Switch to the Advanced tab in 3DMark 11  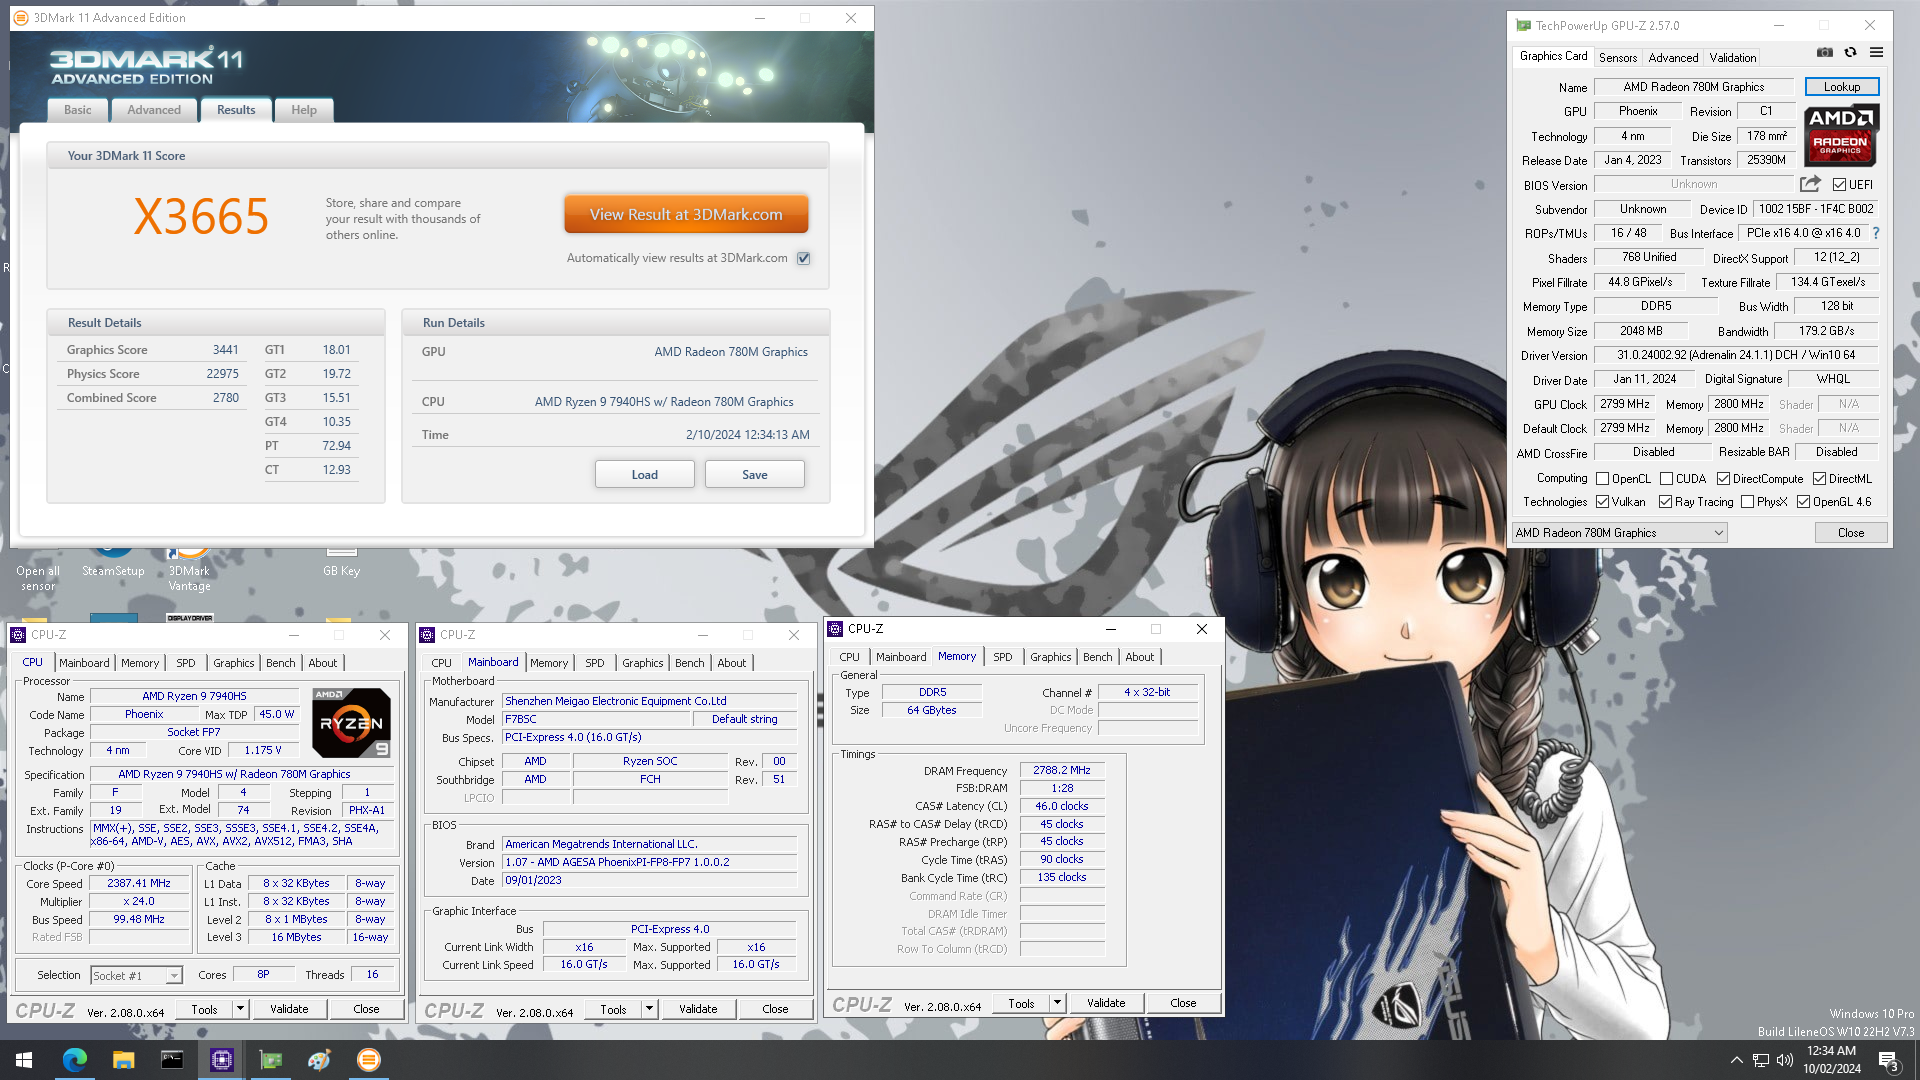154,110
